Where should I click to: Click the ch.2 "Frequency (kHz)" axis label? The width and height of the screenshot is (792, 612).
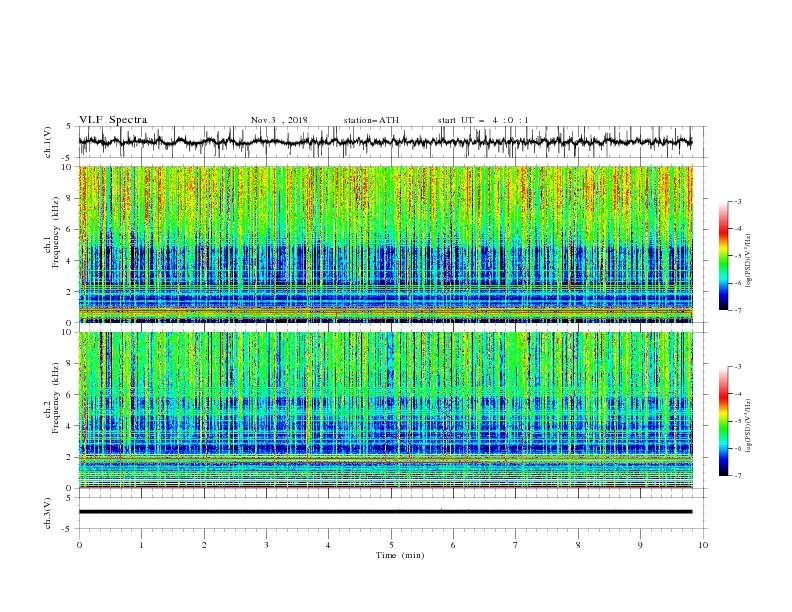coord(56,398)
